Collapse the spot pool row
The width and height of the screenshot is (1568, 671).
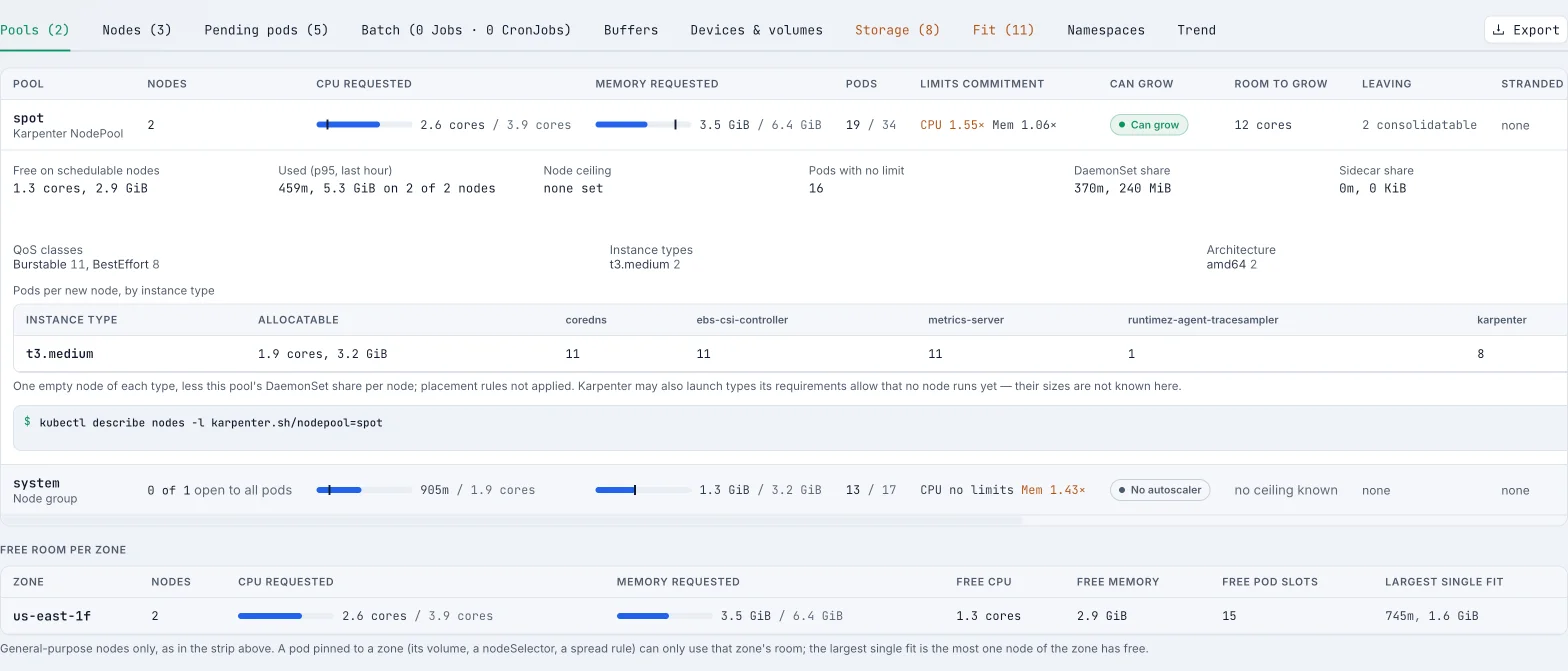tap(784, 125)
